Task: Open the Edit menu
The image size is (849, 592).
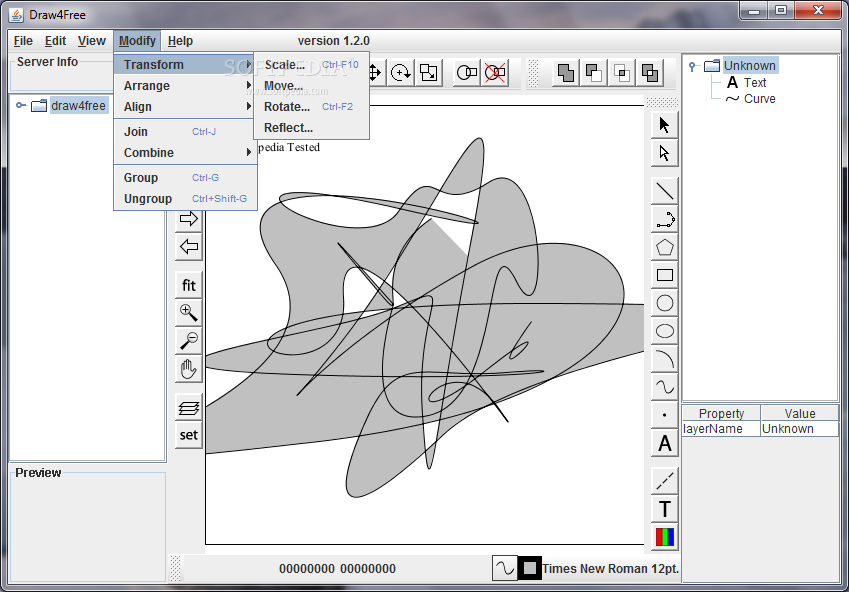Action: [x=55, y=41]
